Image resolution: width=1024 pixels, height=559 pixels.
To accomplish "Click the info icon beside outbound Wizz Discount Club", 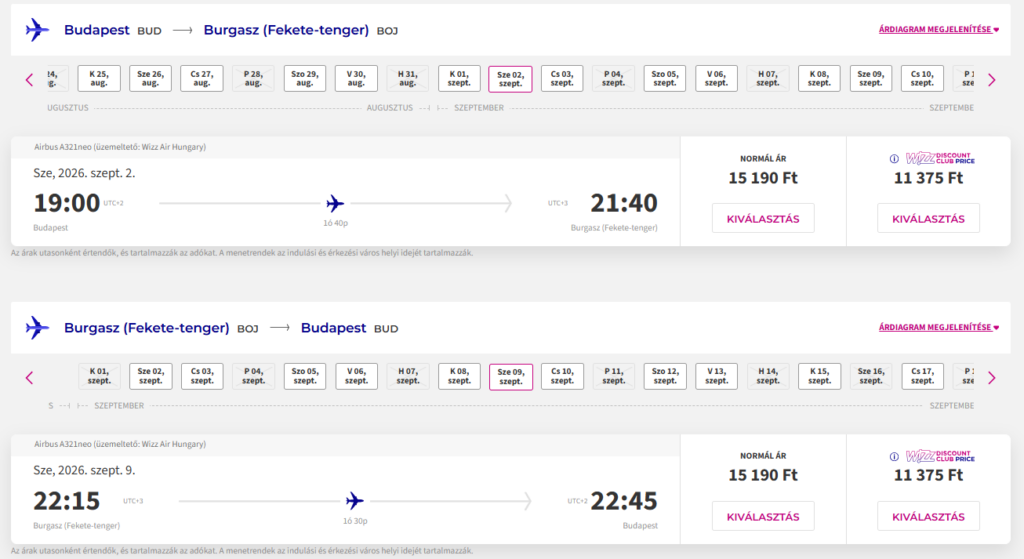I will pyautogui.click(x=894, y=159).
